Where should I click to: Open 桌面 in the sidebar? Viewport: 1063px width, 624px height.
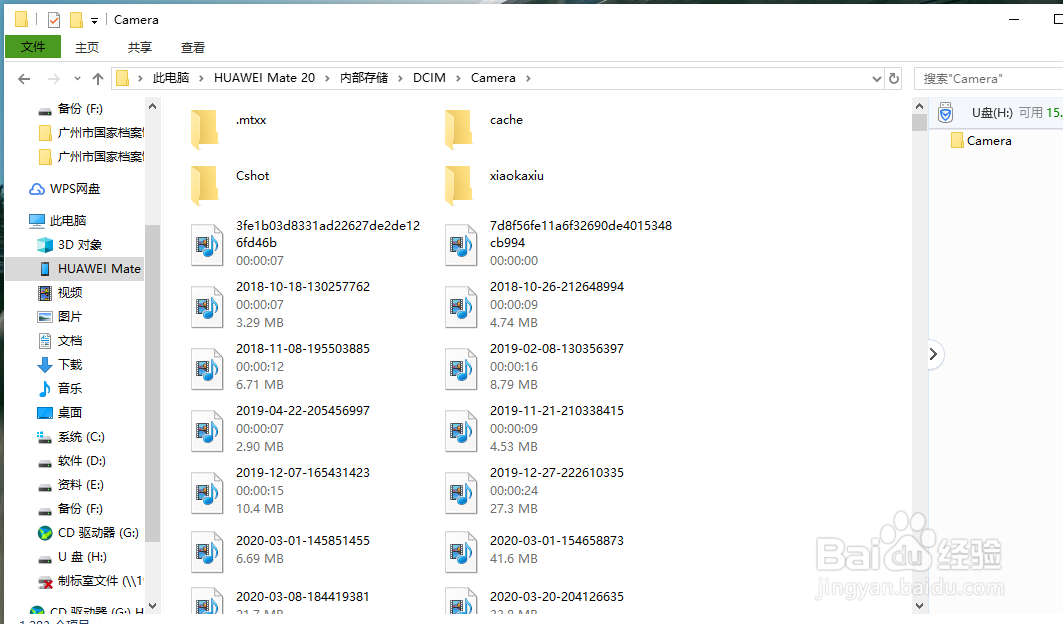coord(60,412)
